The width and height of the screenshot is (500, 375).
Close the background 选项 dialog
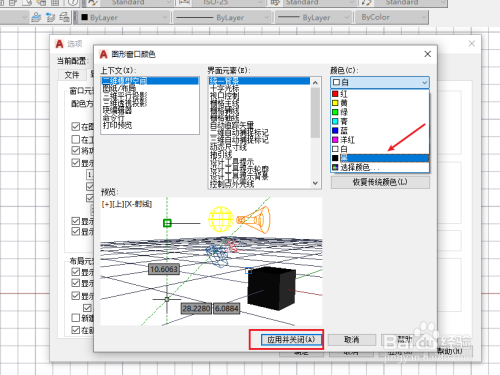pos(472,44)
